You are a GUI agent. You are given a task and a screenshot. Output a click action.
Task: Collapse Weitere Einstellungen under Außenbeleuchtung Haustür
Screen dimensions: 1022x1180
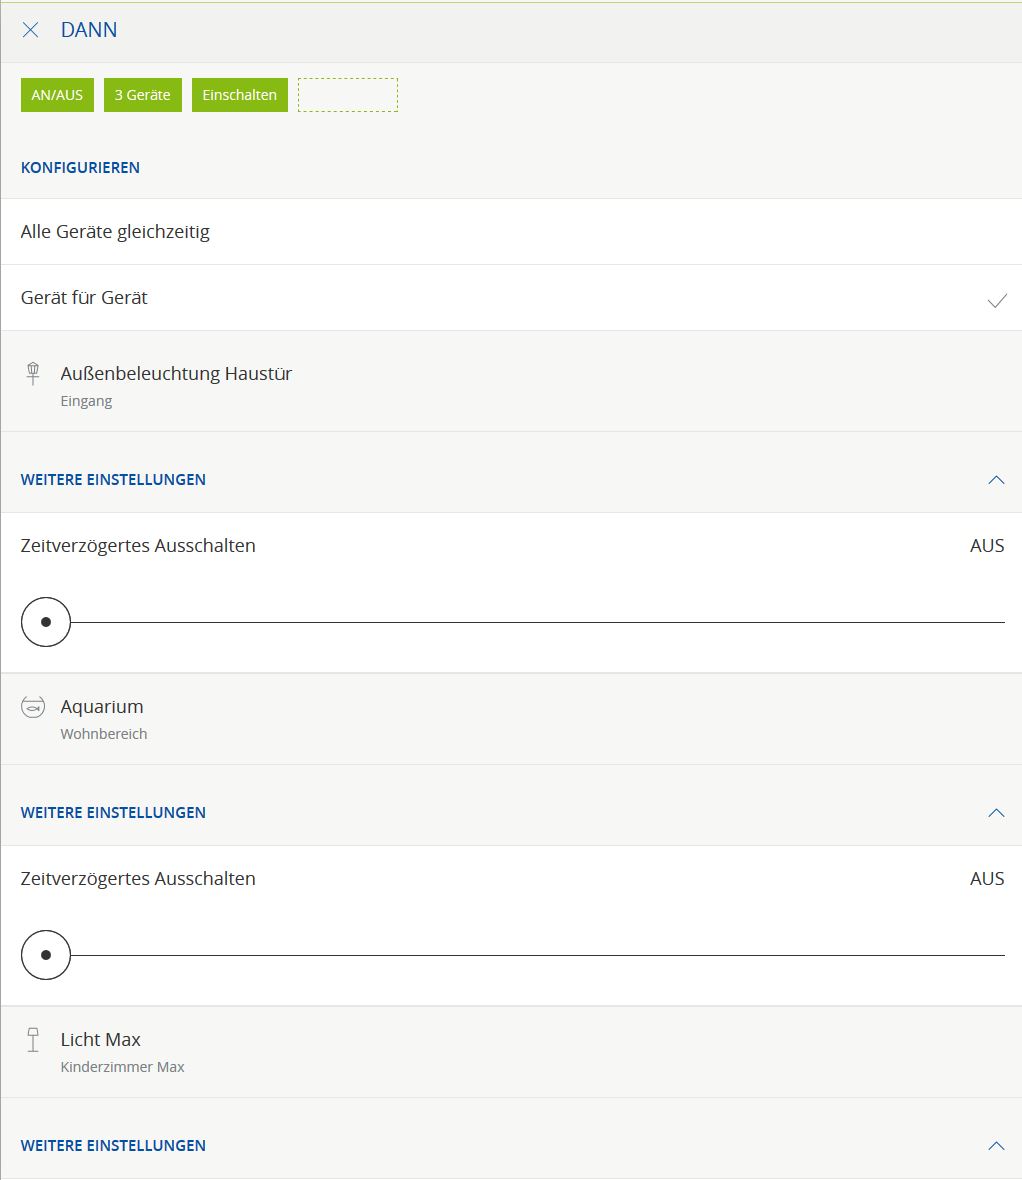tap(995, 480)
